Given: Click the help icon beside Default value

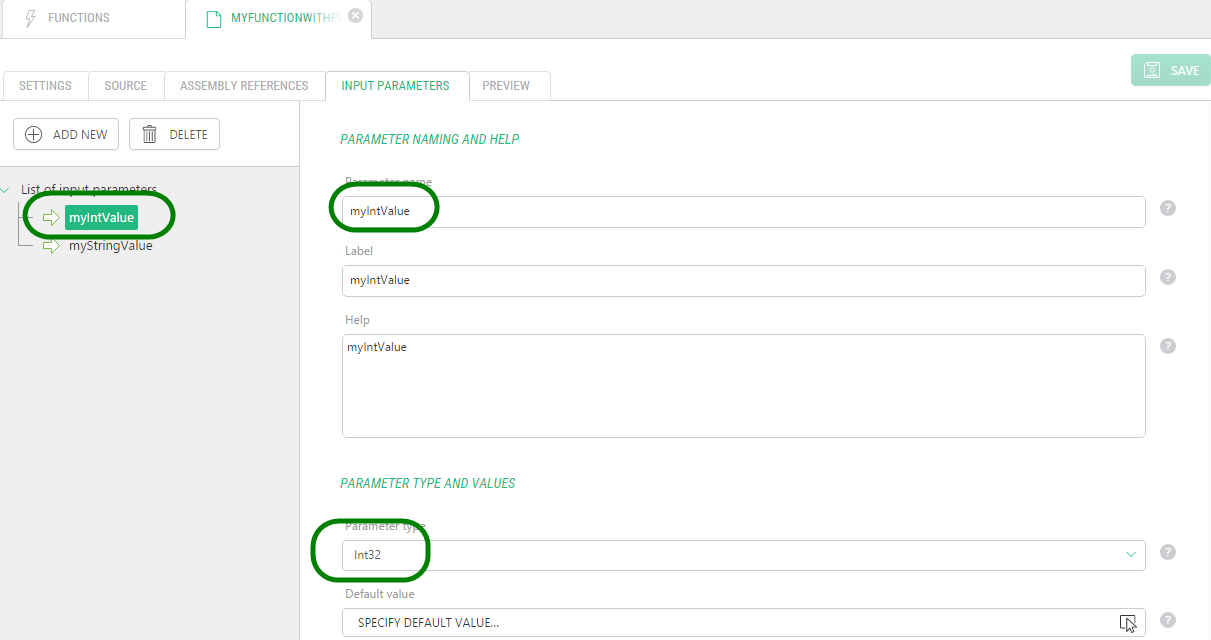Looking at the screenshot, I should (1167, 620).
